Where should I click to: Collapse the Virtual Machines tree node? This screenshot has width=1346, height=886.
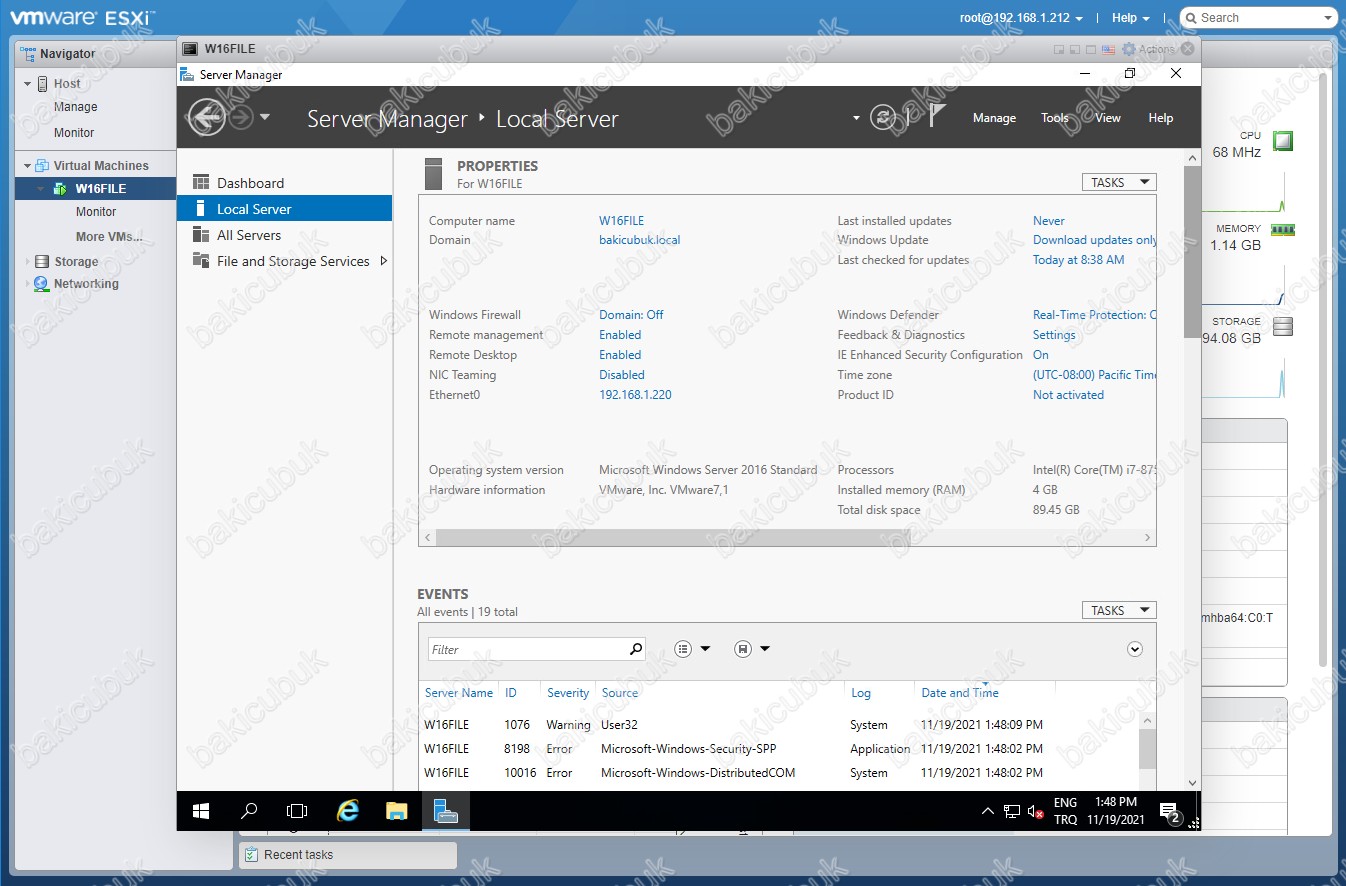click(x=28, y=166)
